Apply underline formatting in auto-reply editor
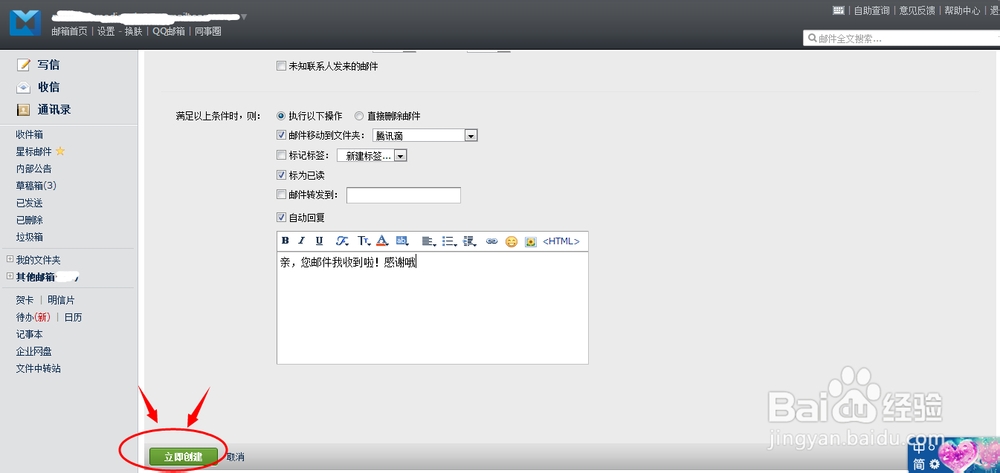The height and width of the screenshot is (473, 1000). [x=320, y=241]
